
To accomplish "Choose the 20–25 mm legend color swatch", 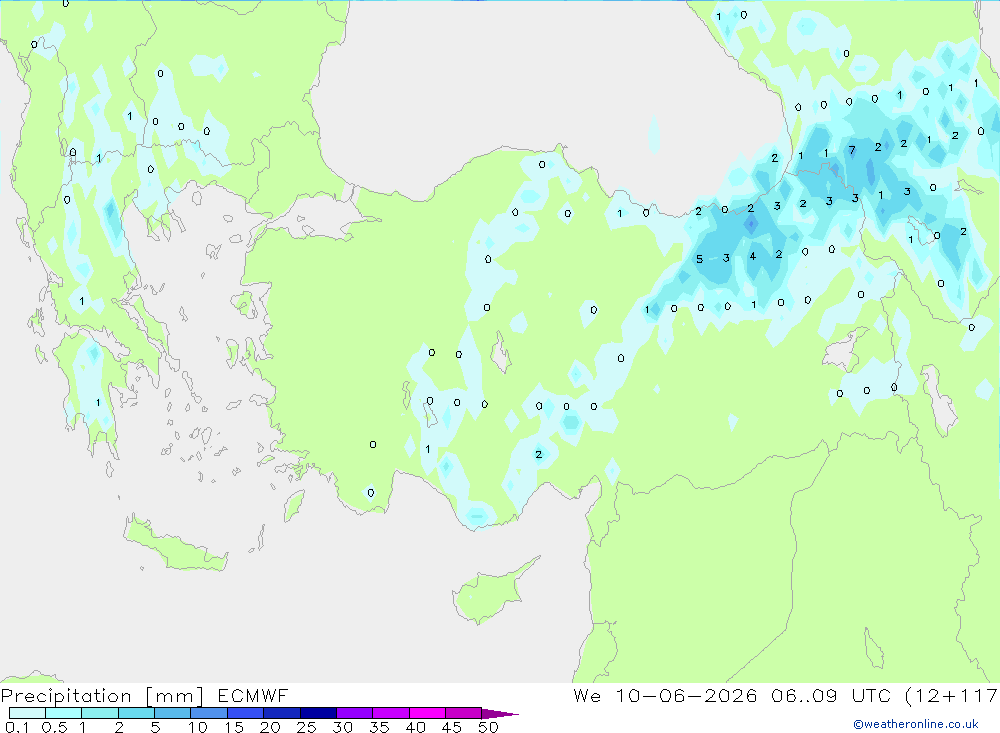I will (x=282, y=713).
